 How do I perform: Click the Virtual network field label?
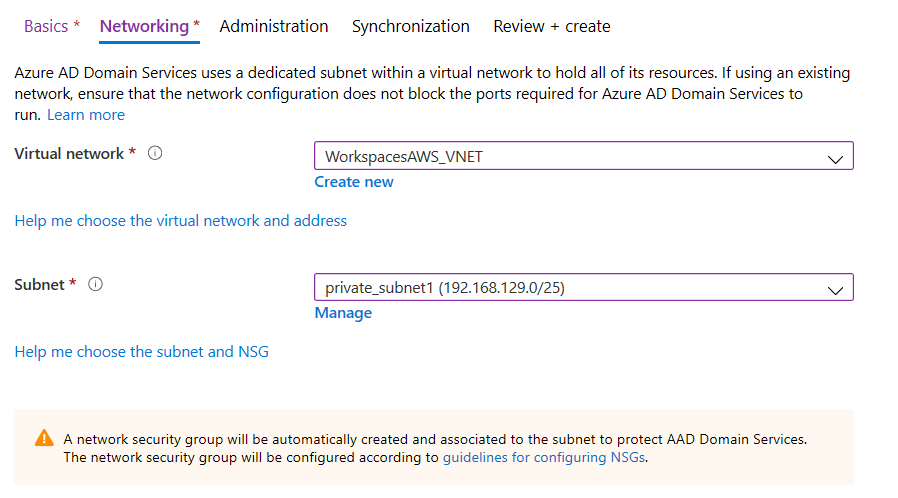click(70, 154)
